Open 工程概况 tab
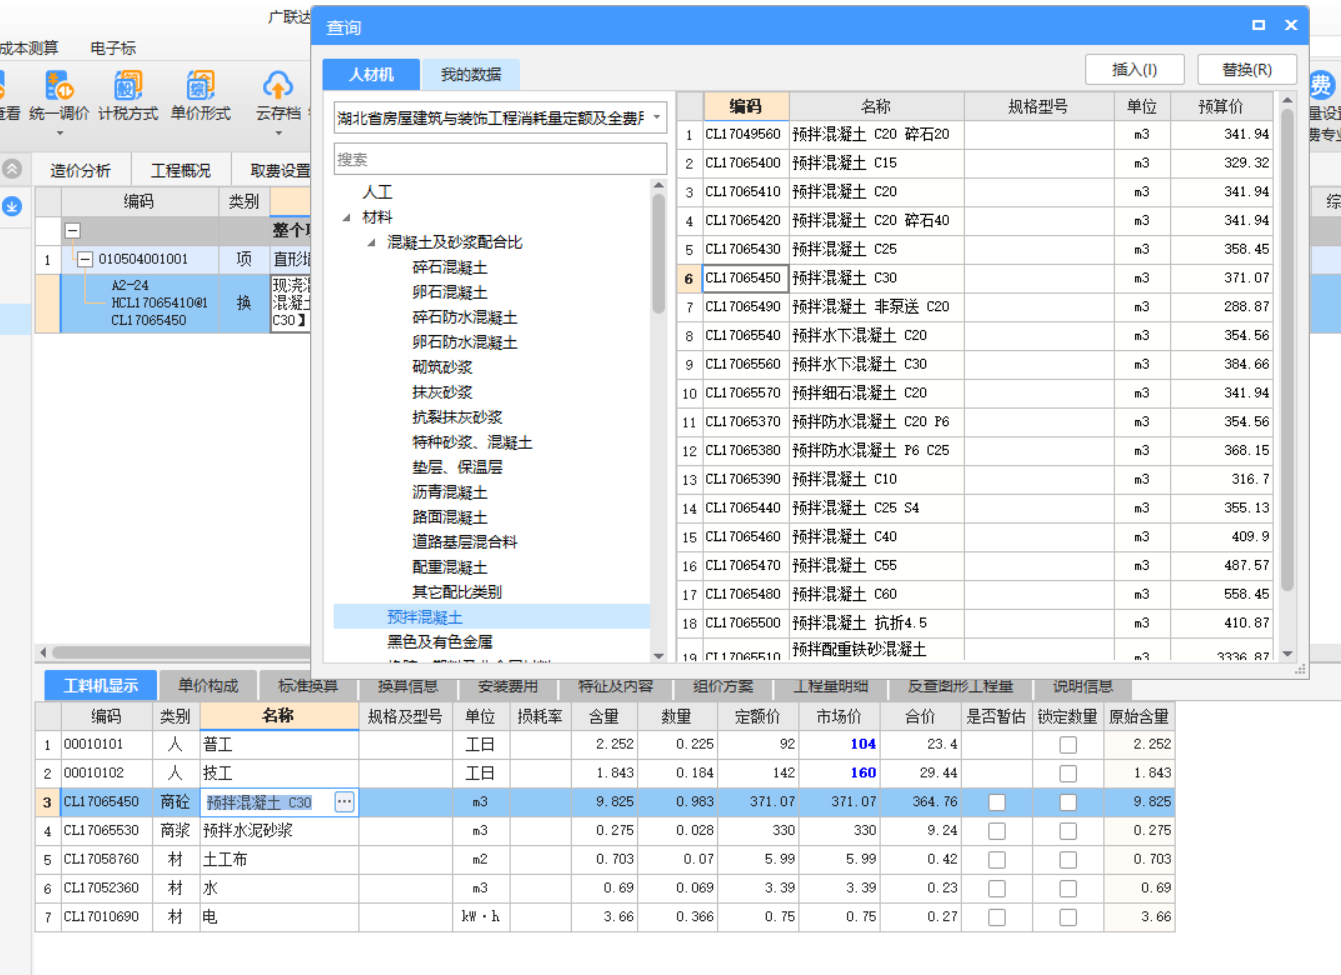1341x975 pixels. click(181, 170)
